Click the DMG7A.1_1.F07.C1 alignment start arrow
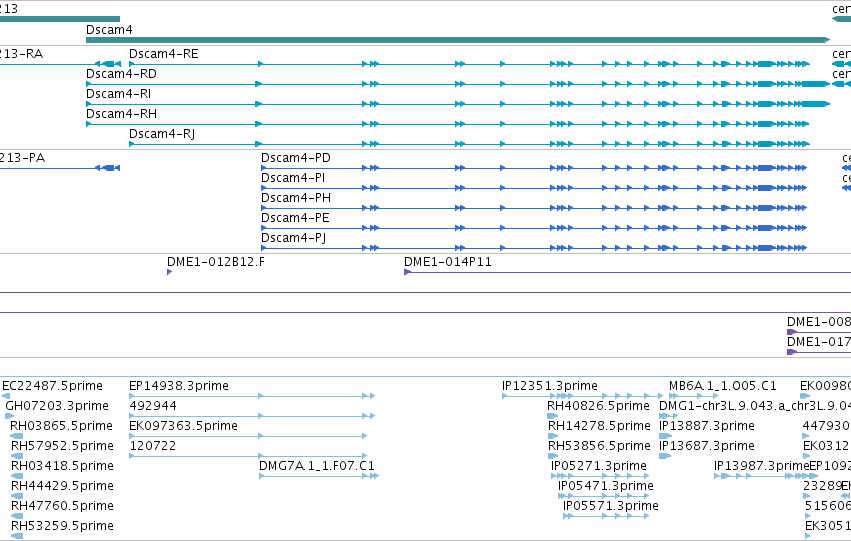The image size is (851, 541). tap(262, 476)
